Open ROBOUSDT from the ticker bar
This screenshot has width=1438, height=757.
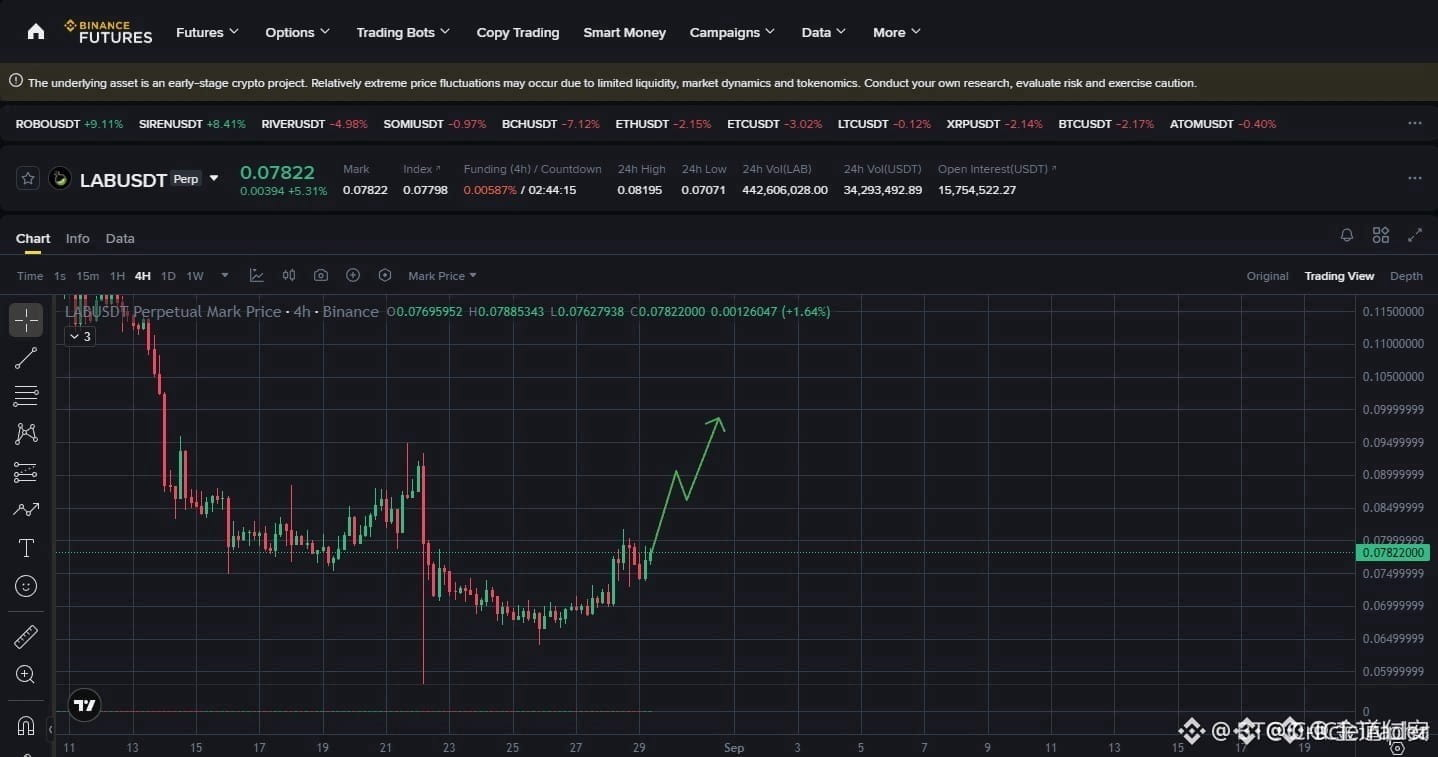(x=69, y=124)
